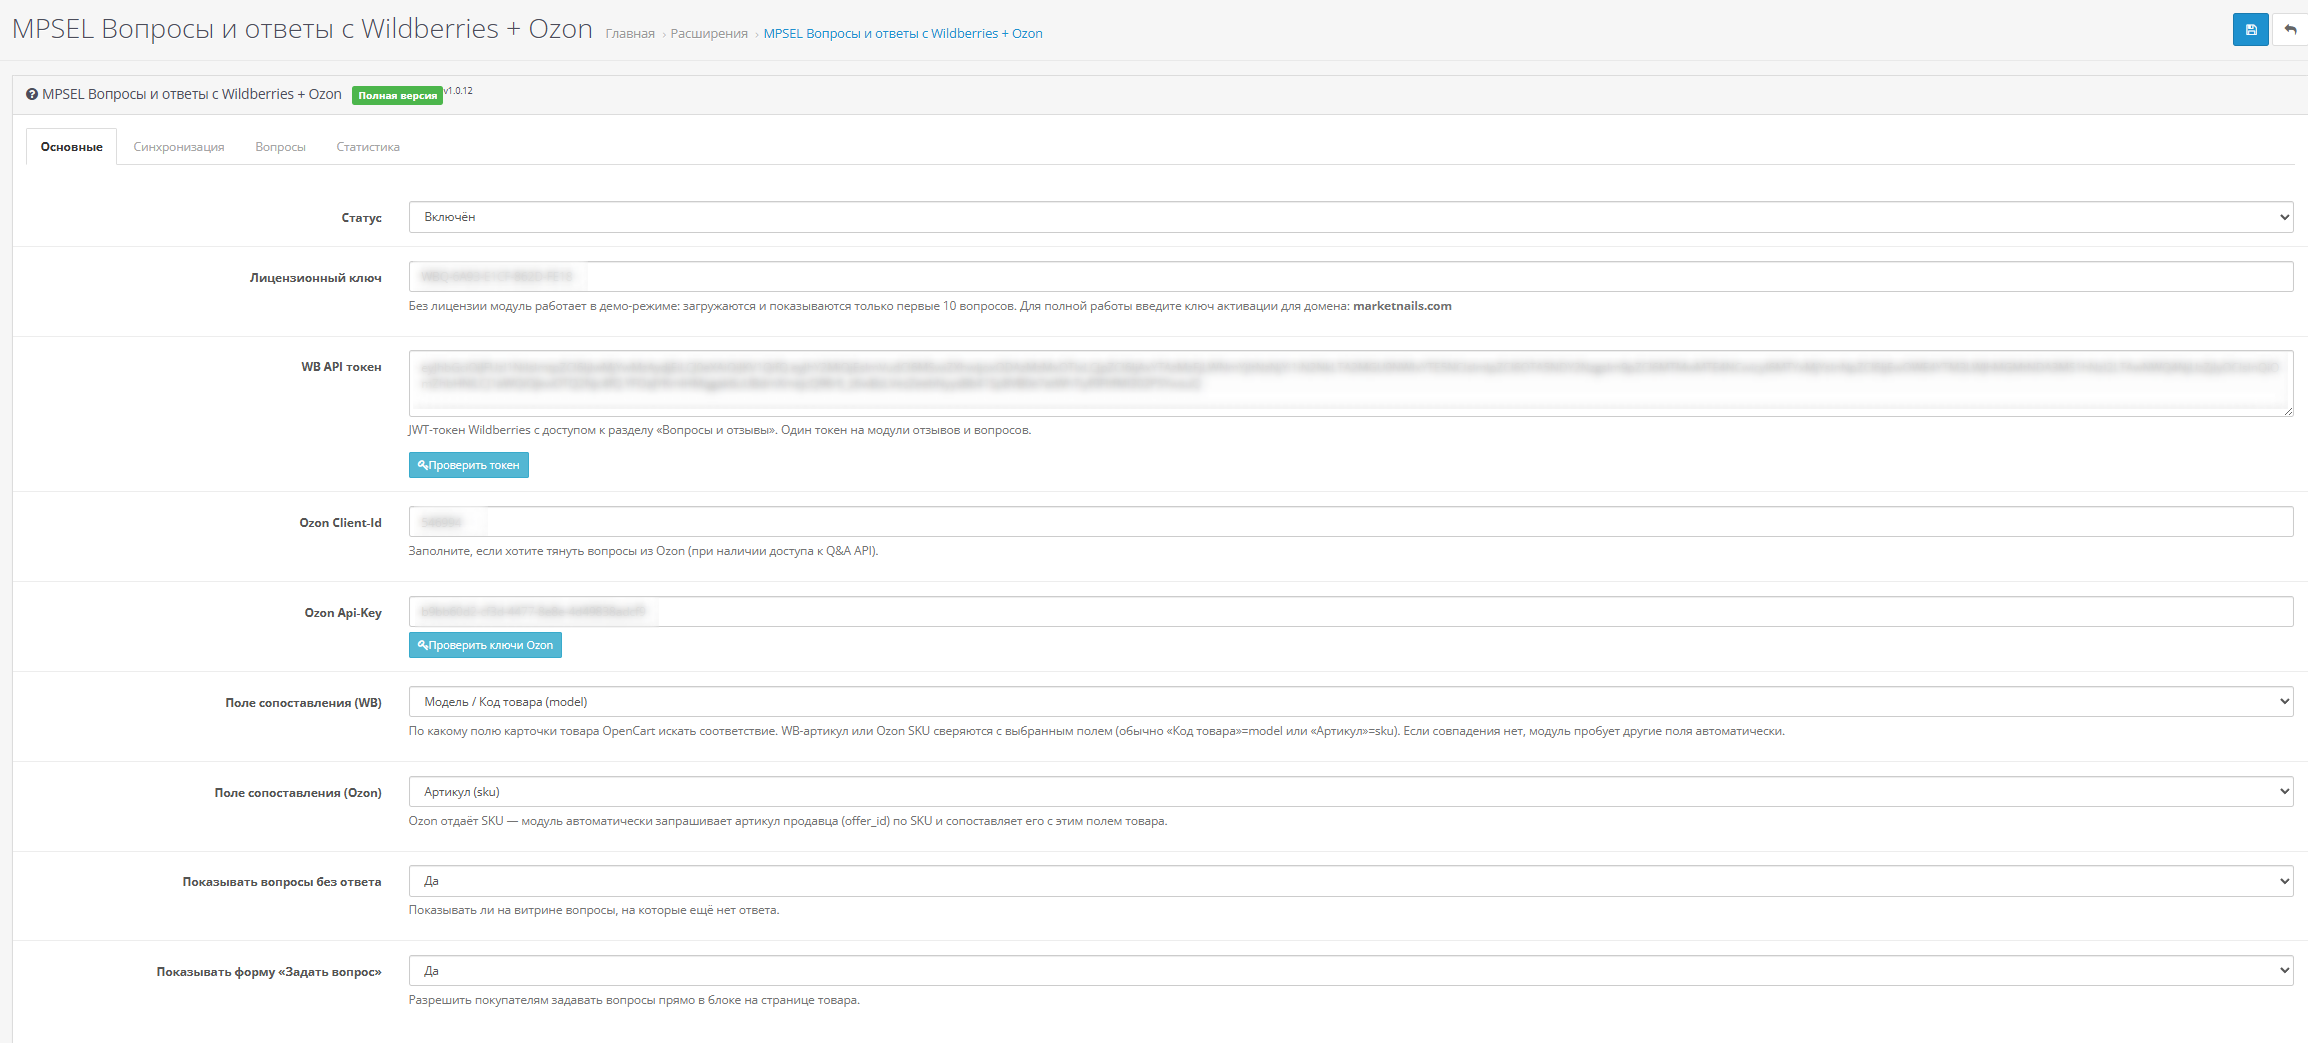The height and width of the screenshot is (1043, 2308).
Task: Click the hint starting with Показывать ли на витрине
Action: coord(594,910)
